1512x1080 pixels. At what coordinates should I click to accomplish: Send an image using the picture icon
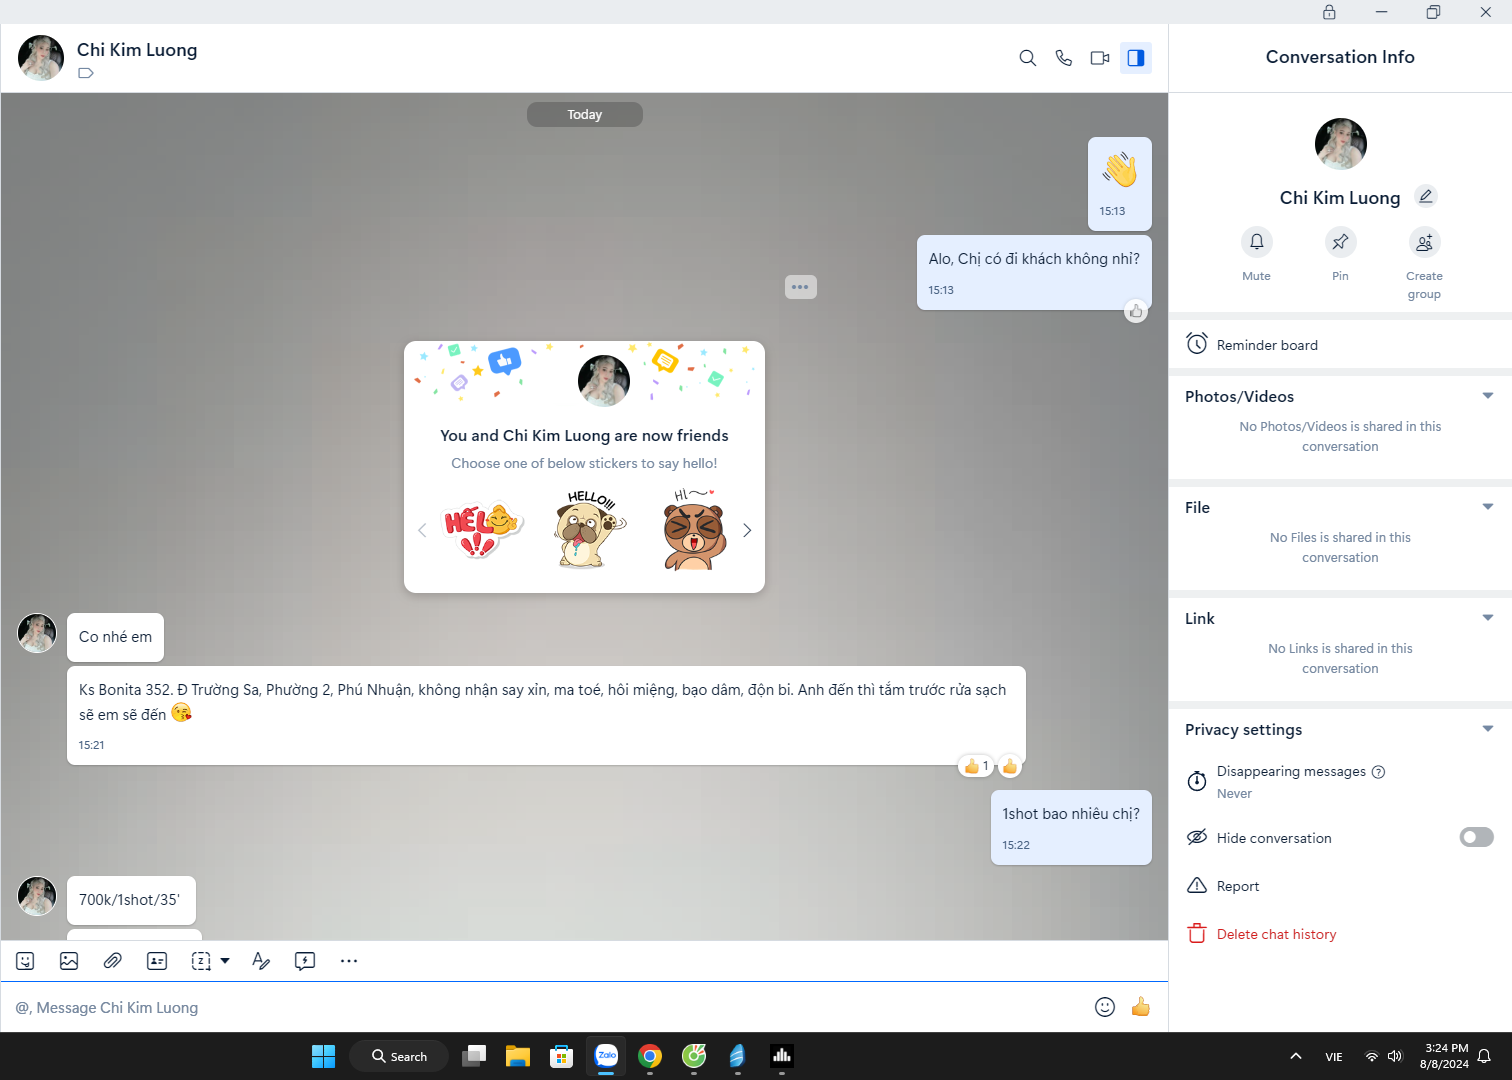(x=69, y=961)
